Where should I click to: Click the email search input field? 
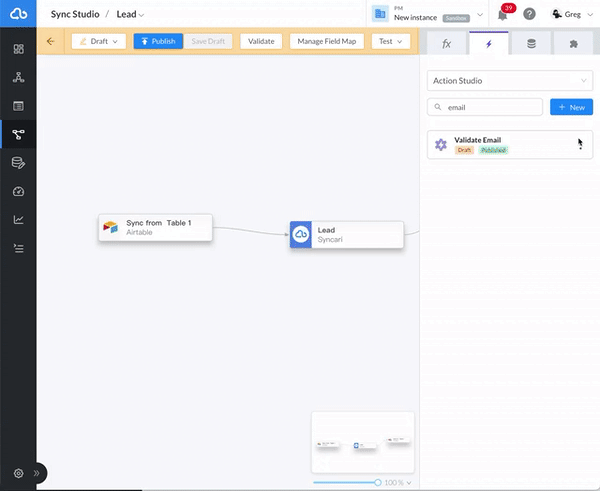pyautogui.click(x=485, y=107)
